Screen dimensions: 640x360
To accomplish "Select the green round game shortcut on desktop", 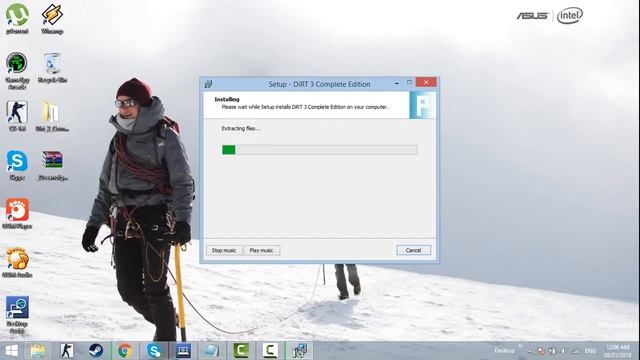I will point(17,71).
